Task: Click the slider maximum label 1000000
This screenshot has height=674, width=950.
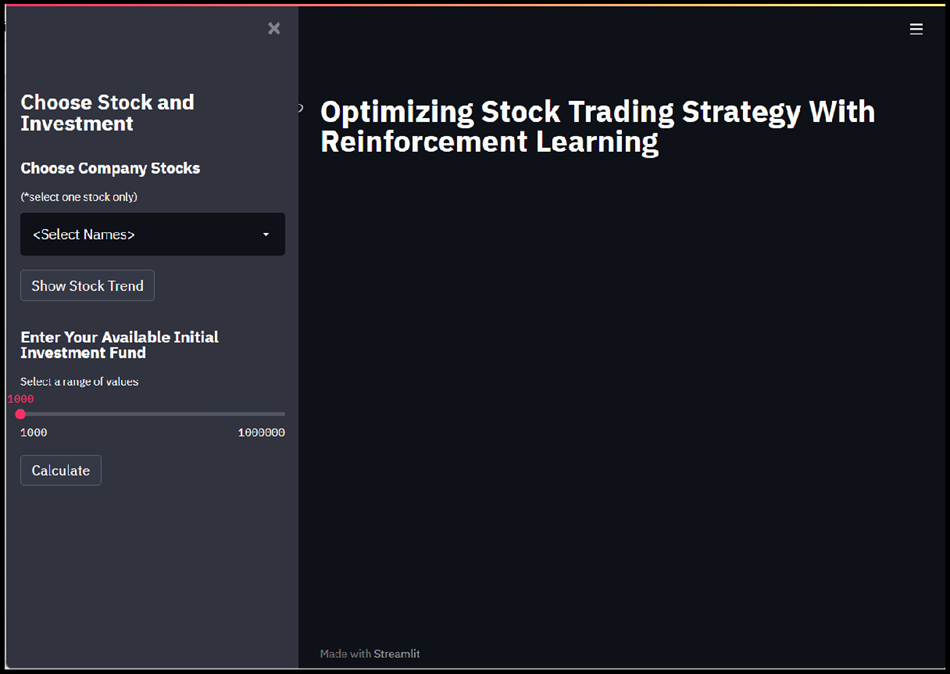Action: [x=261, y=433]
